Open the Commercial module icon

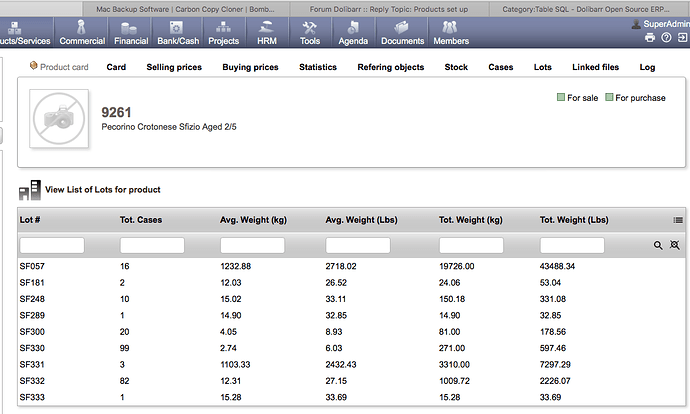pyautogui.click(x=82, y=27)
